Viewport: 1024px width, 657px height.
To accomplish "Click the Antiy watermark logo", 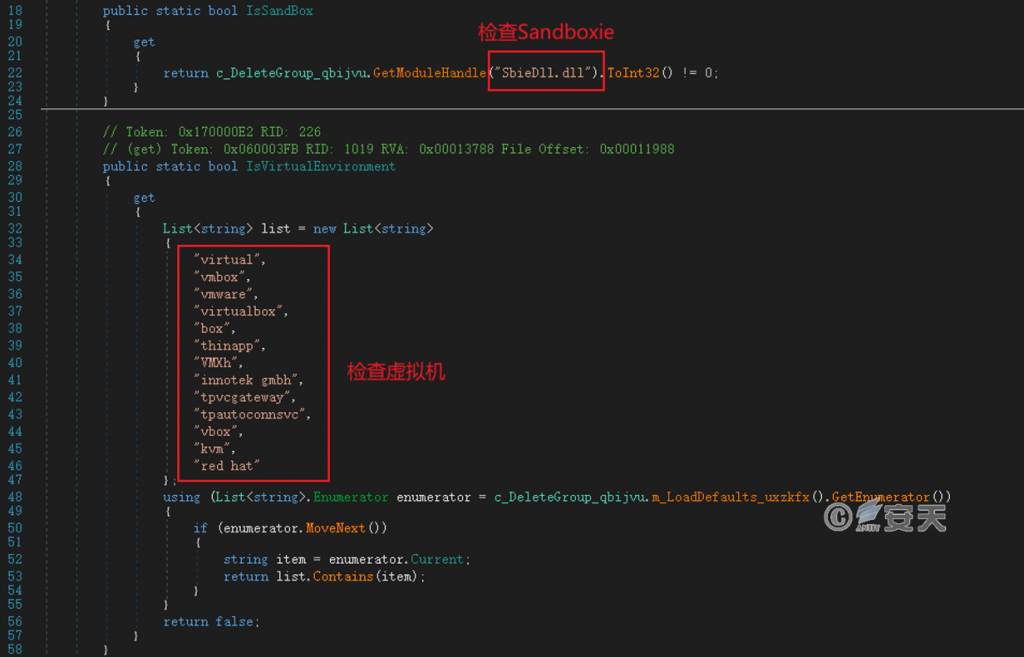I will [x=884, y=516].
